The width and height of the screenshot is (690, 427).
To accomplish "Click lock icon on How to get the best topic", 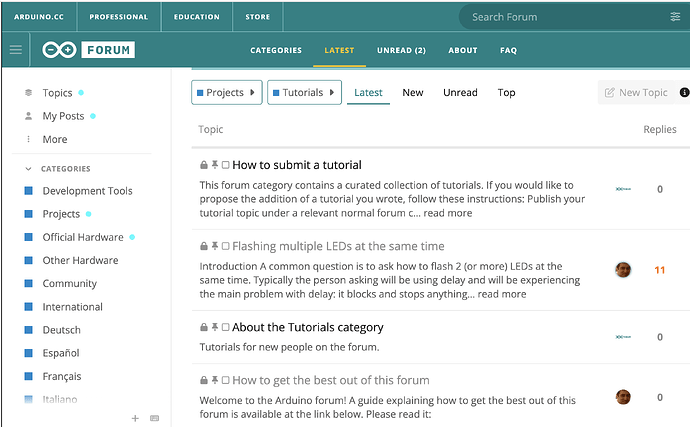I will tap(203, 380).
